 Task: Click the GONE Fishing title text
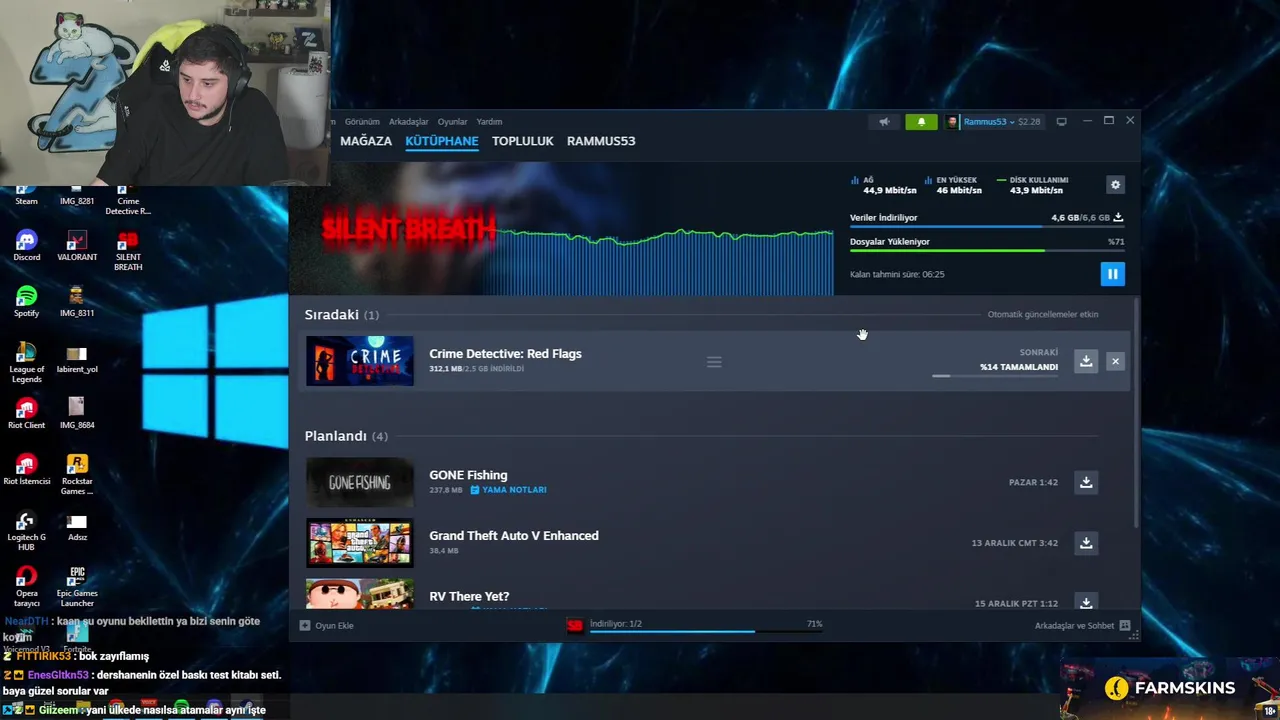468,475
